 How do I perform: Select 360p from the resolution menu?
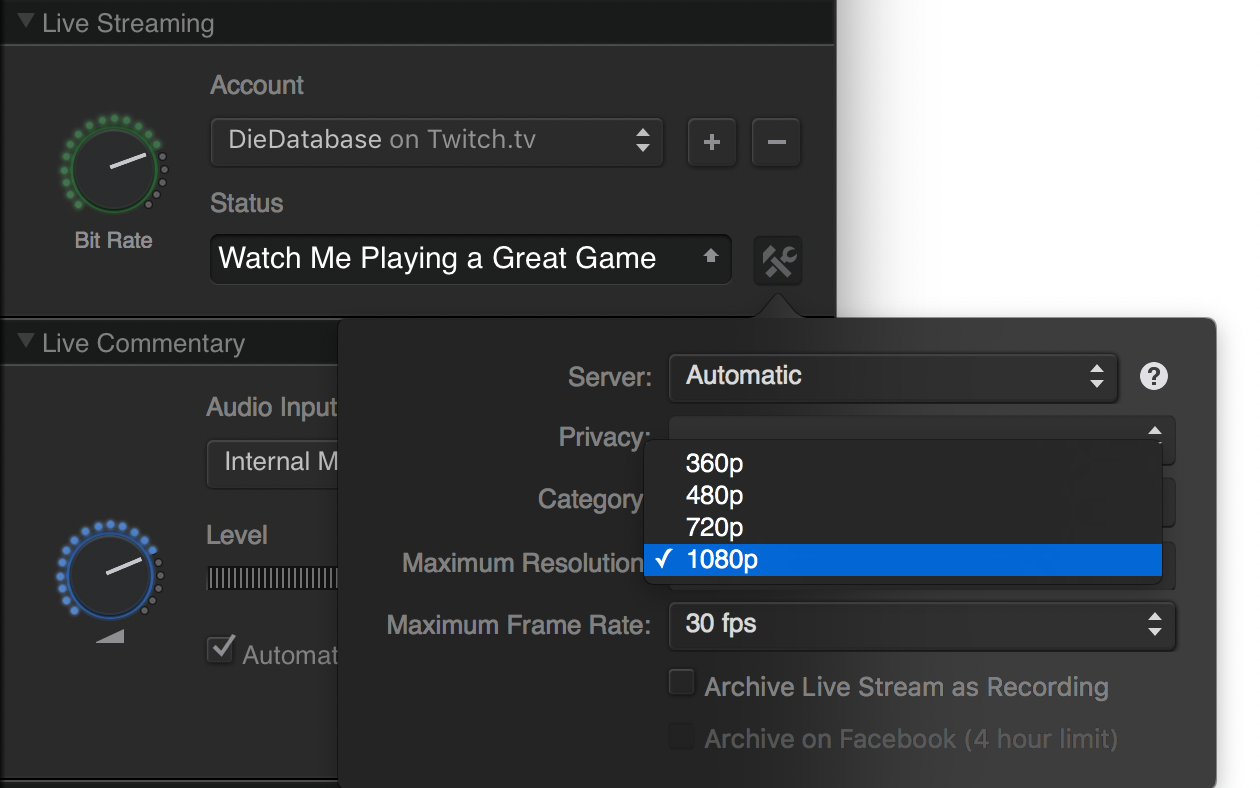(x=714, y=463)
